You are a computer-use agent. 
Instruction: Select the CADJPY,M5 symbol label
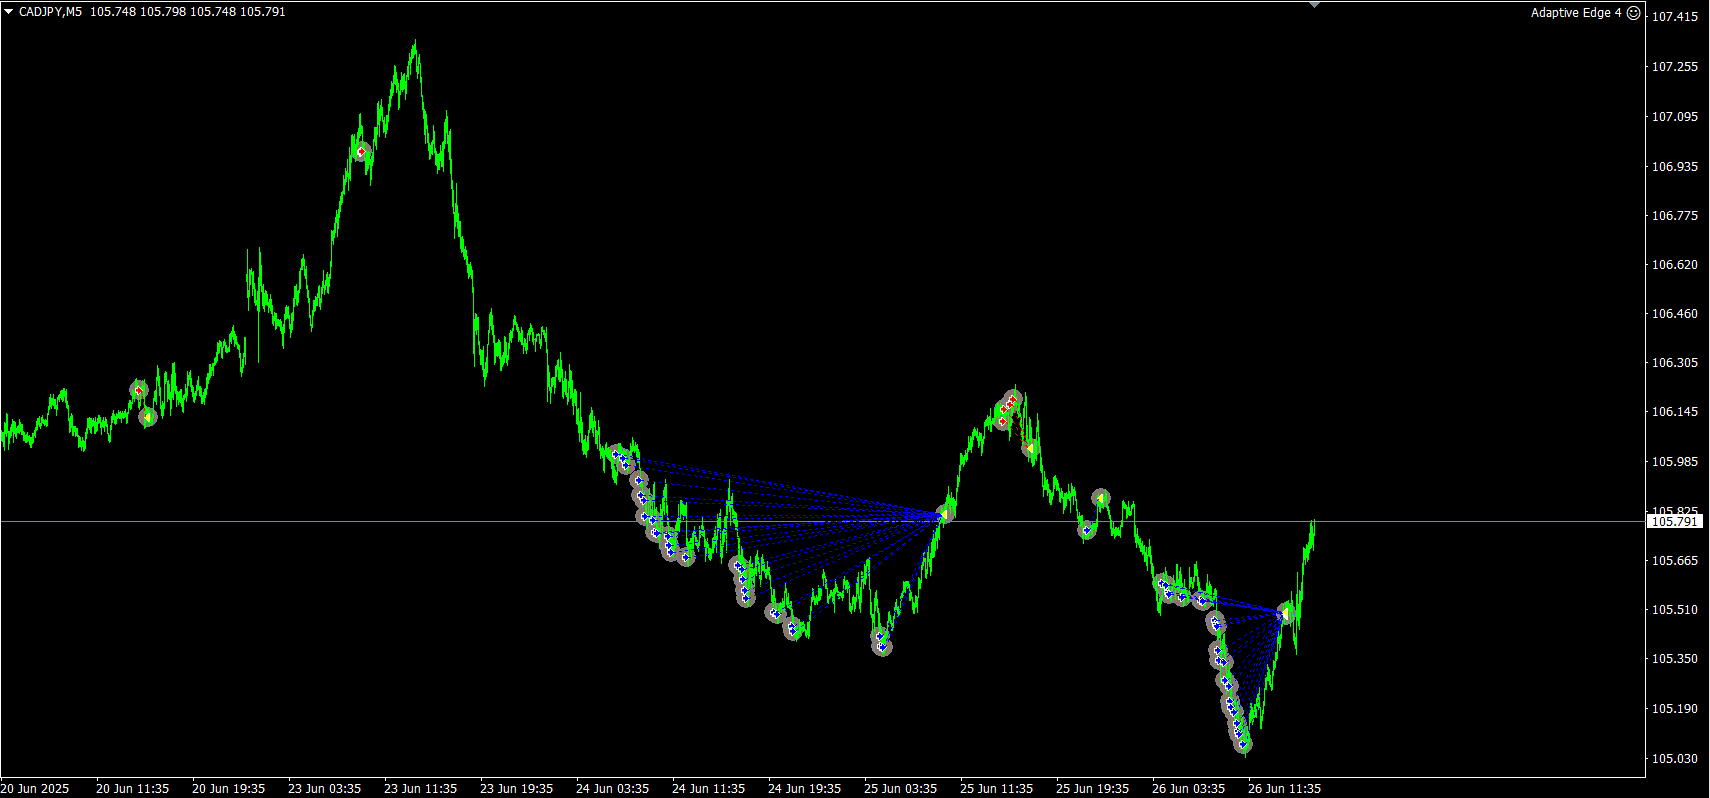tap(50, 12)
